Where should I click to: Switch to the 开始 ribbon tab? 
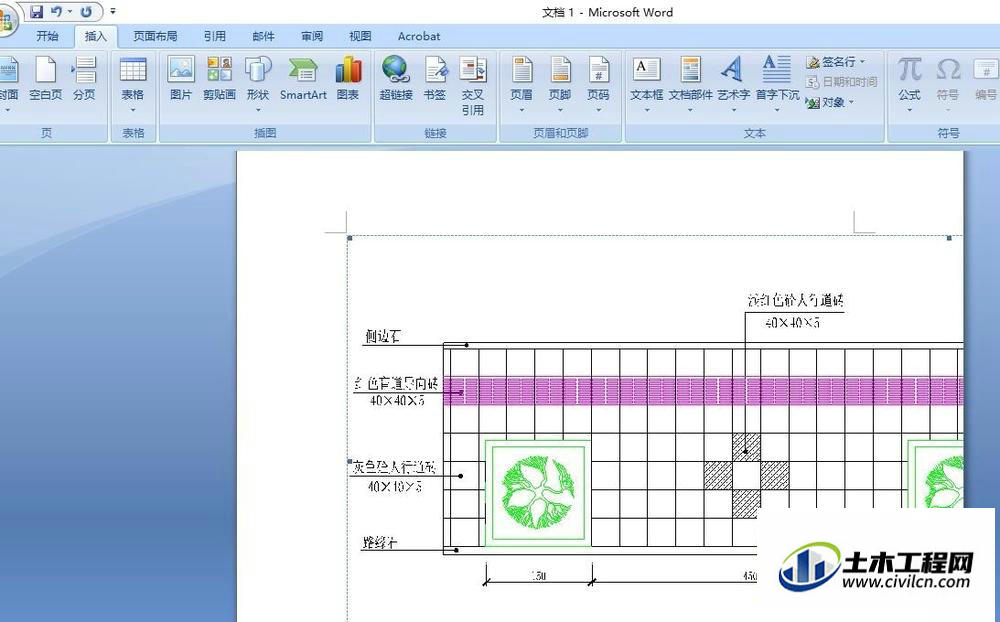tap(47, 36)
